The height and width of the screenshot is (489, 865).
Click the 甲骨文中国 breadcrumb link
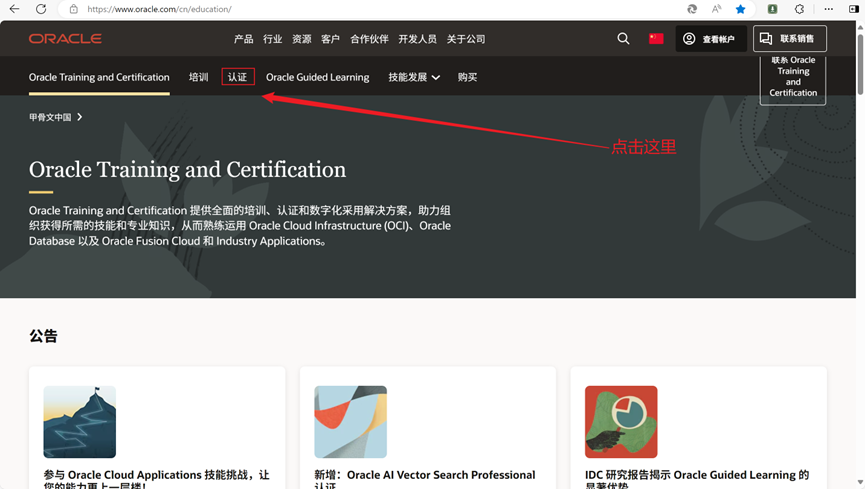[x=50, y=117]
